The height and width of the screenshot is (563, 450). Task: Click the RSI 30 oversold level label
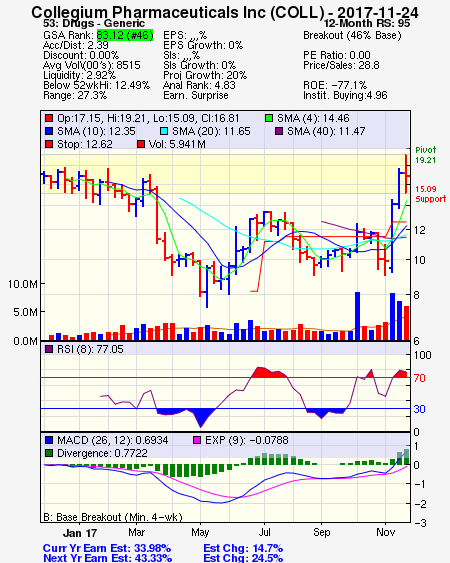point(419,409)
